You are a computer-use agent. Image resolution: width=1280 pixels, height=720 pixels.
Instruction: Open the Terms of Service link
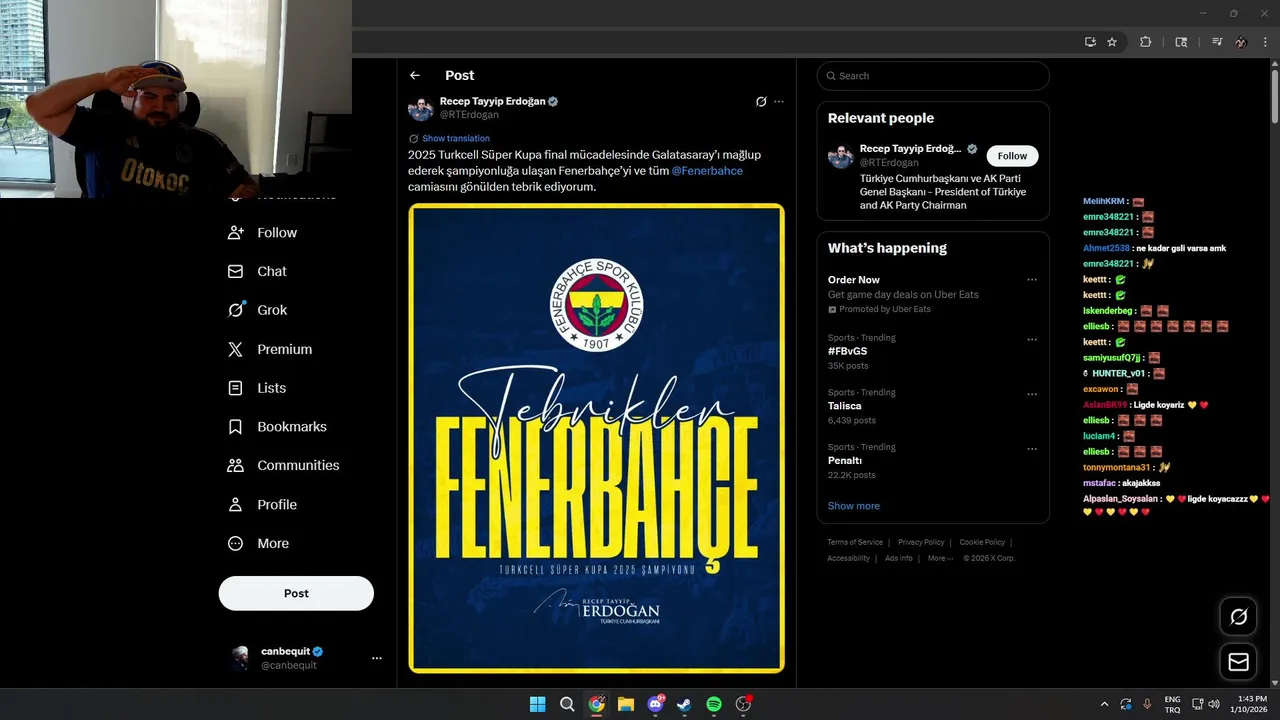pos(855,542)
